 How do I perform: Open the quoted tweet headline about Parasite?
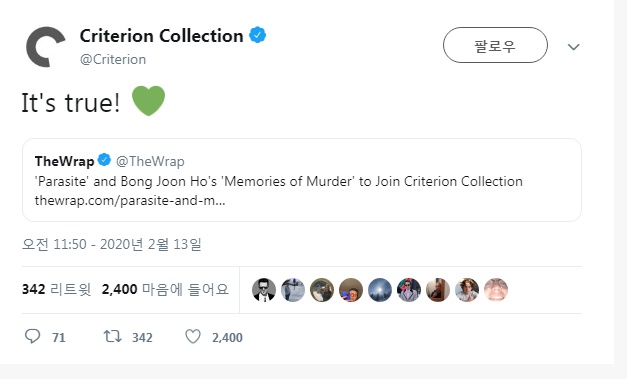pos(279,181)
